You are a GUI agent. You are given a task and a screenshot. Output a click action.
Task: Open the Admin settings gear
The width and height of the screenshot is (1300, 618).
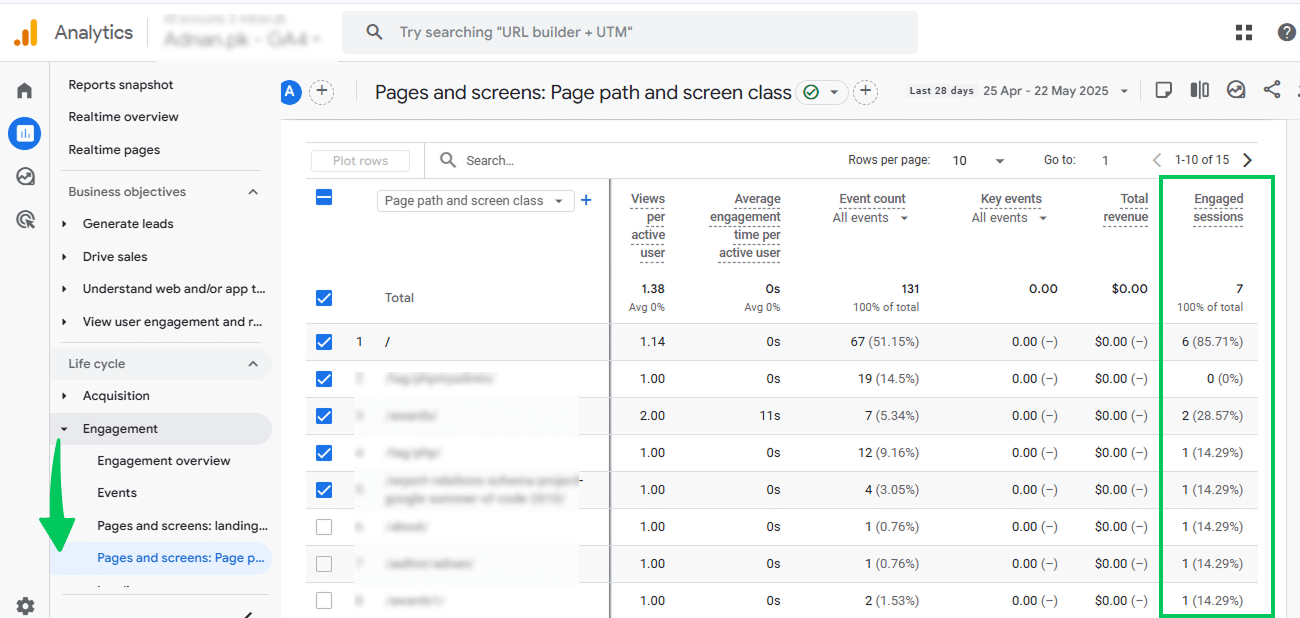(25, 606)
